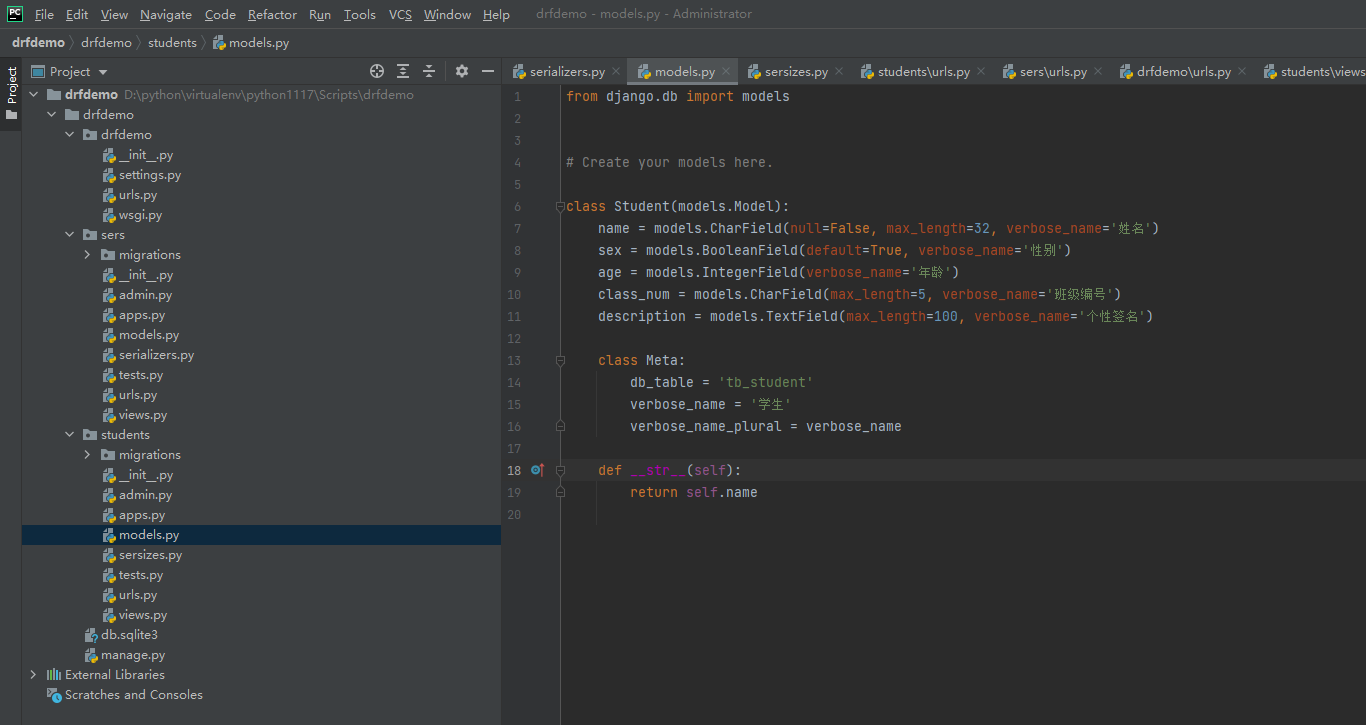This screenshot has height=725, width=1366.
Task: Select serializers.py under sers folder
Action: click(x=156, y=355)
